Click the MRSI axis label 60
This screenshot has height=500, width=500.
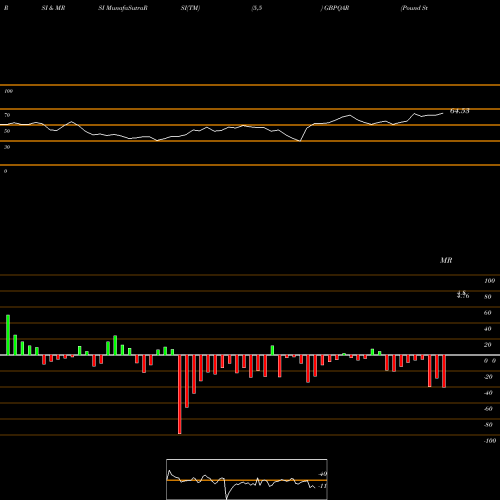[488, 313]
